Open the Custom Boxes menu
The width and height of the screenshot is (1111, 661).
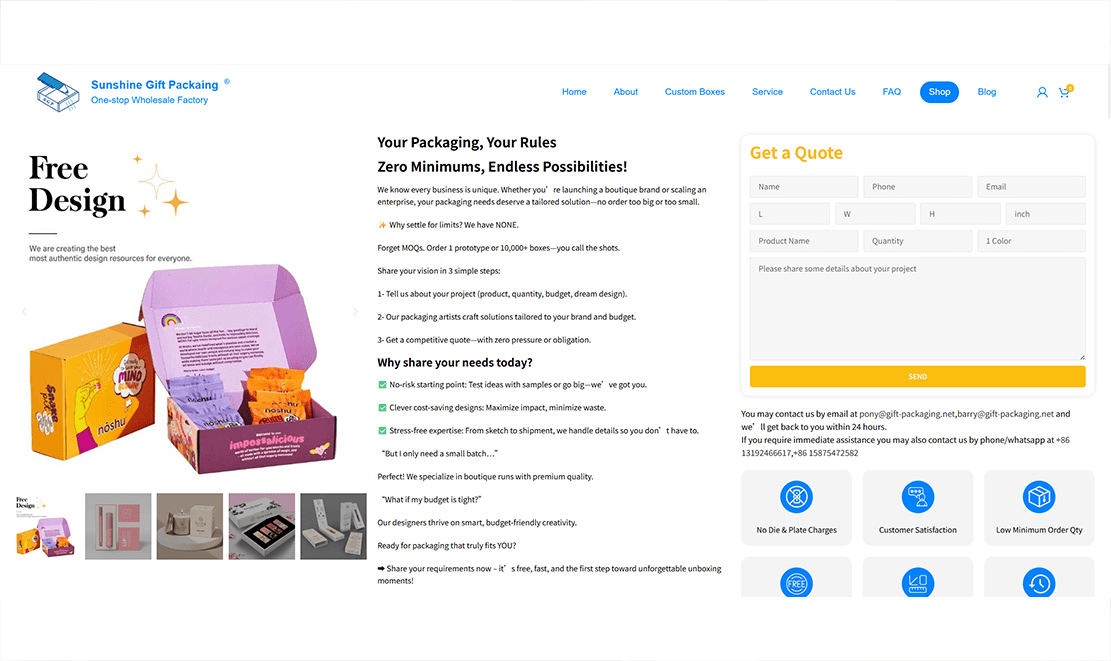point(694,92)
